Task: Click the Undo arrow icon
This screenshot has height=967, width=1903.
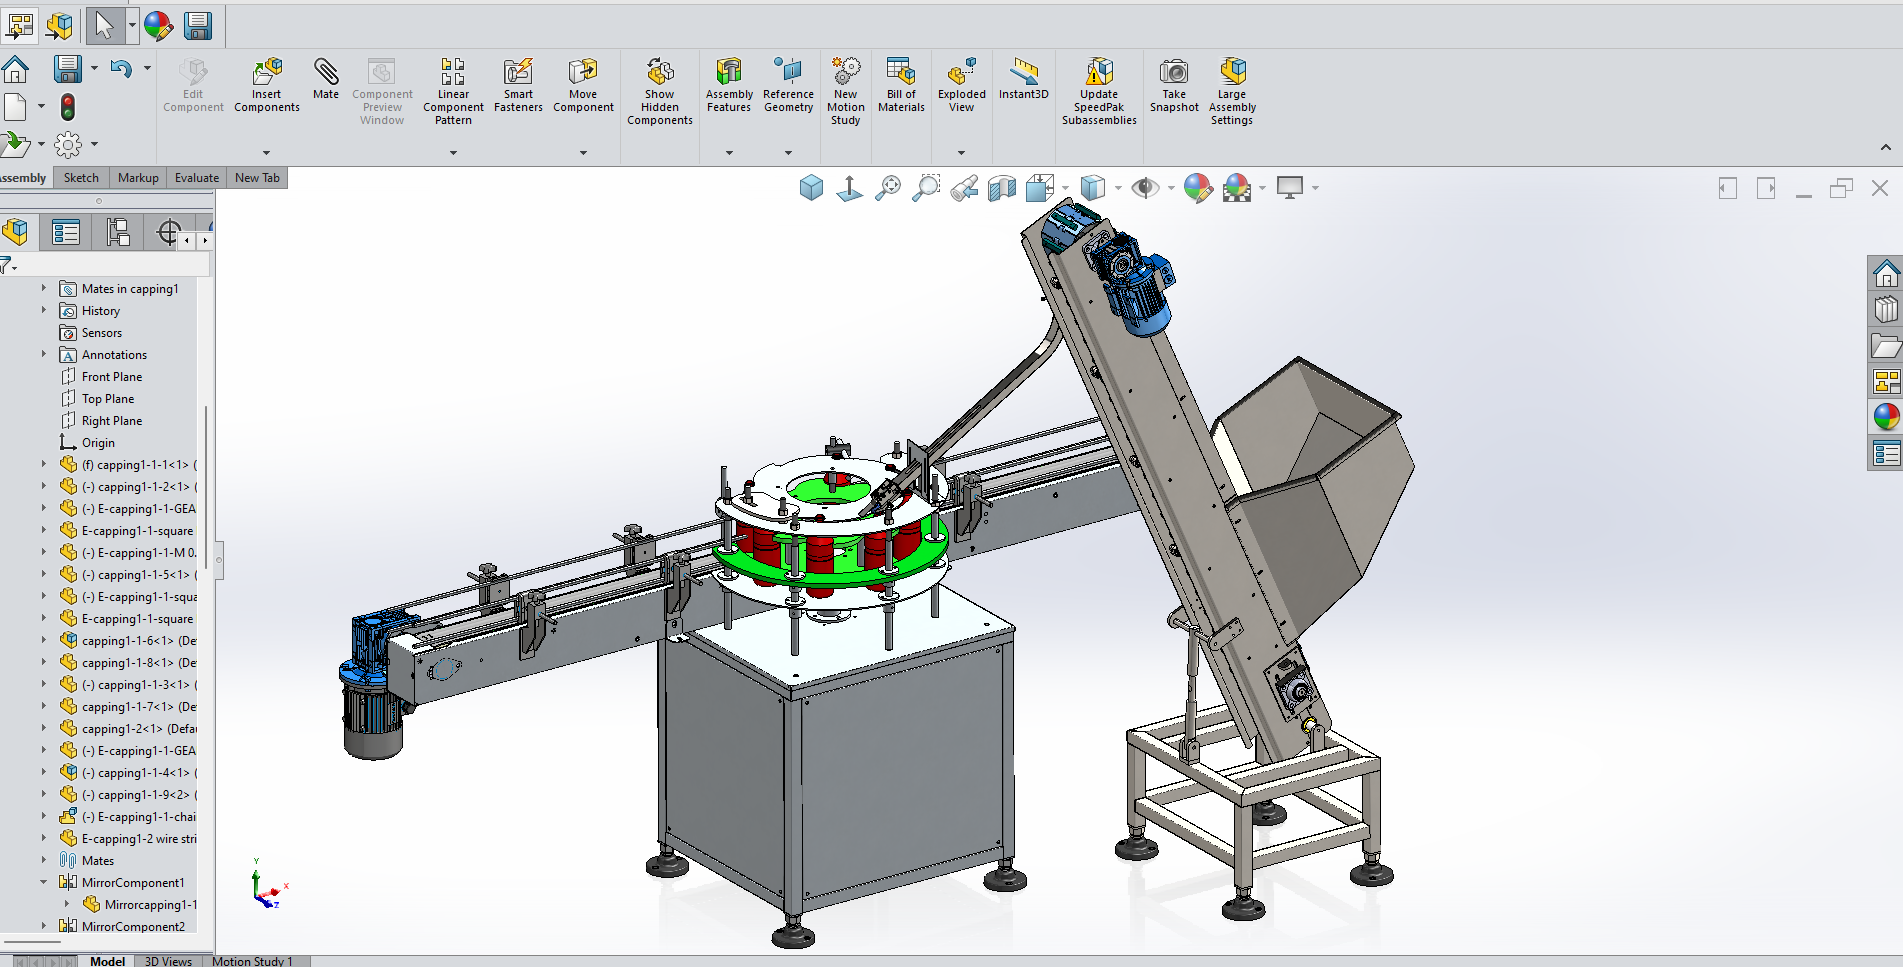Action: coord(121,69)
